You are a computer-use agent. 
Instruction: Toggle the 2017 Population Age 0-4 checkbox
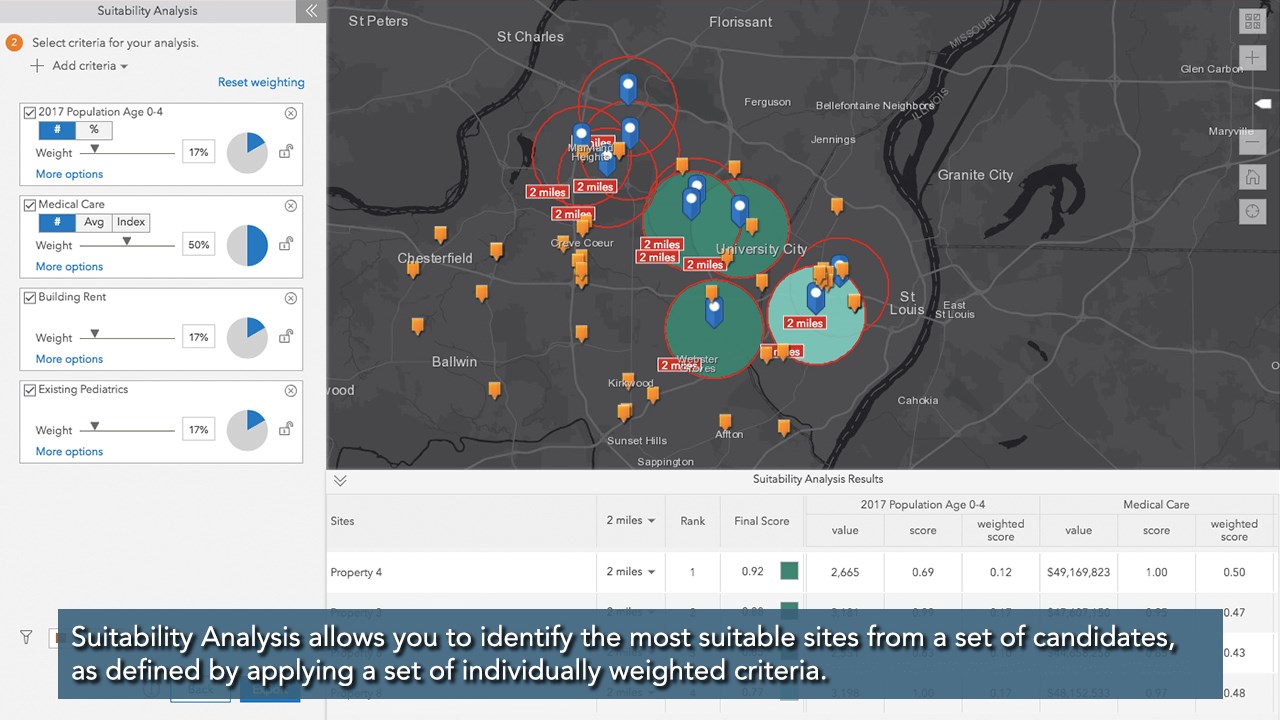click(x=30, y=113)
